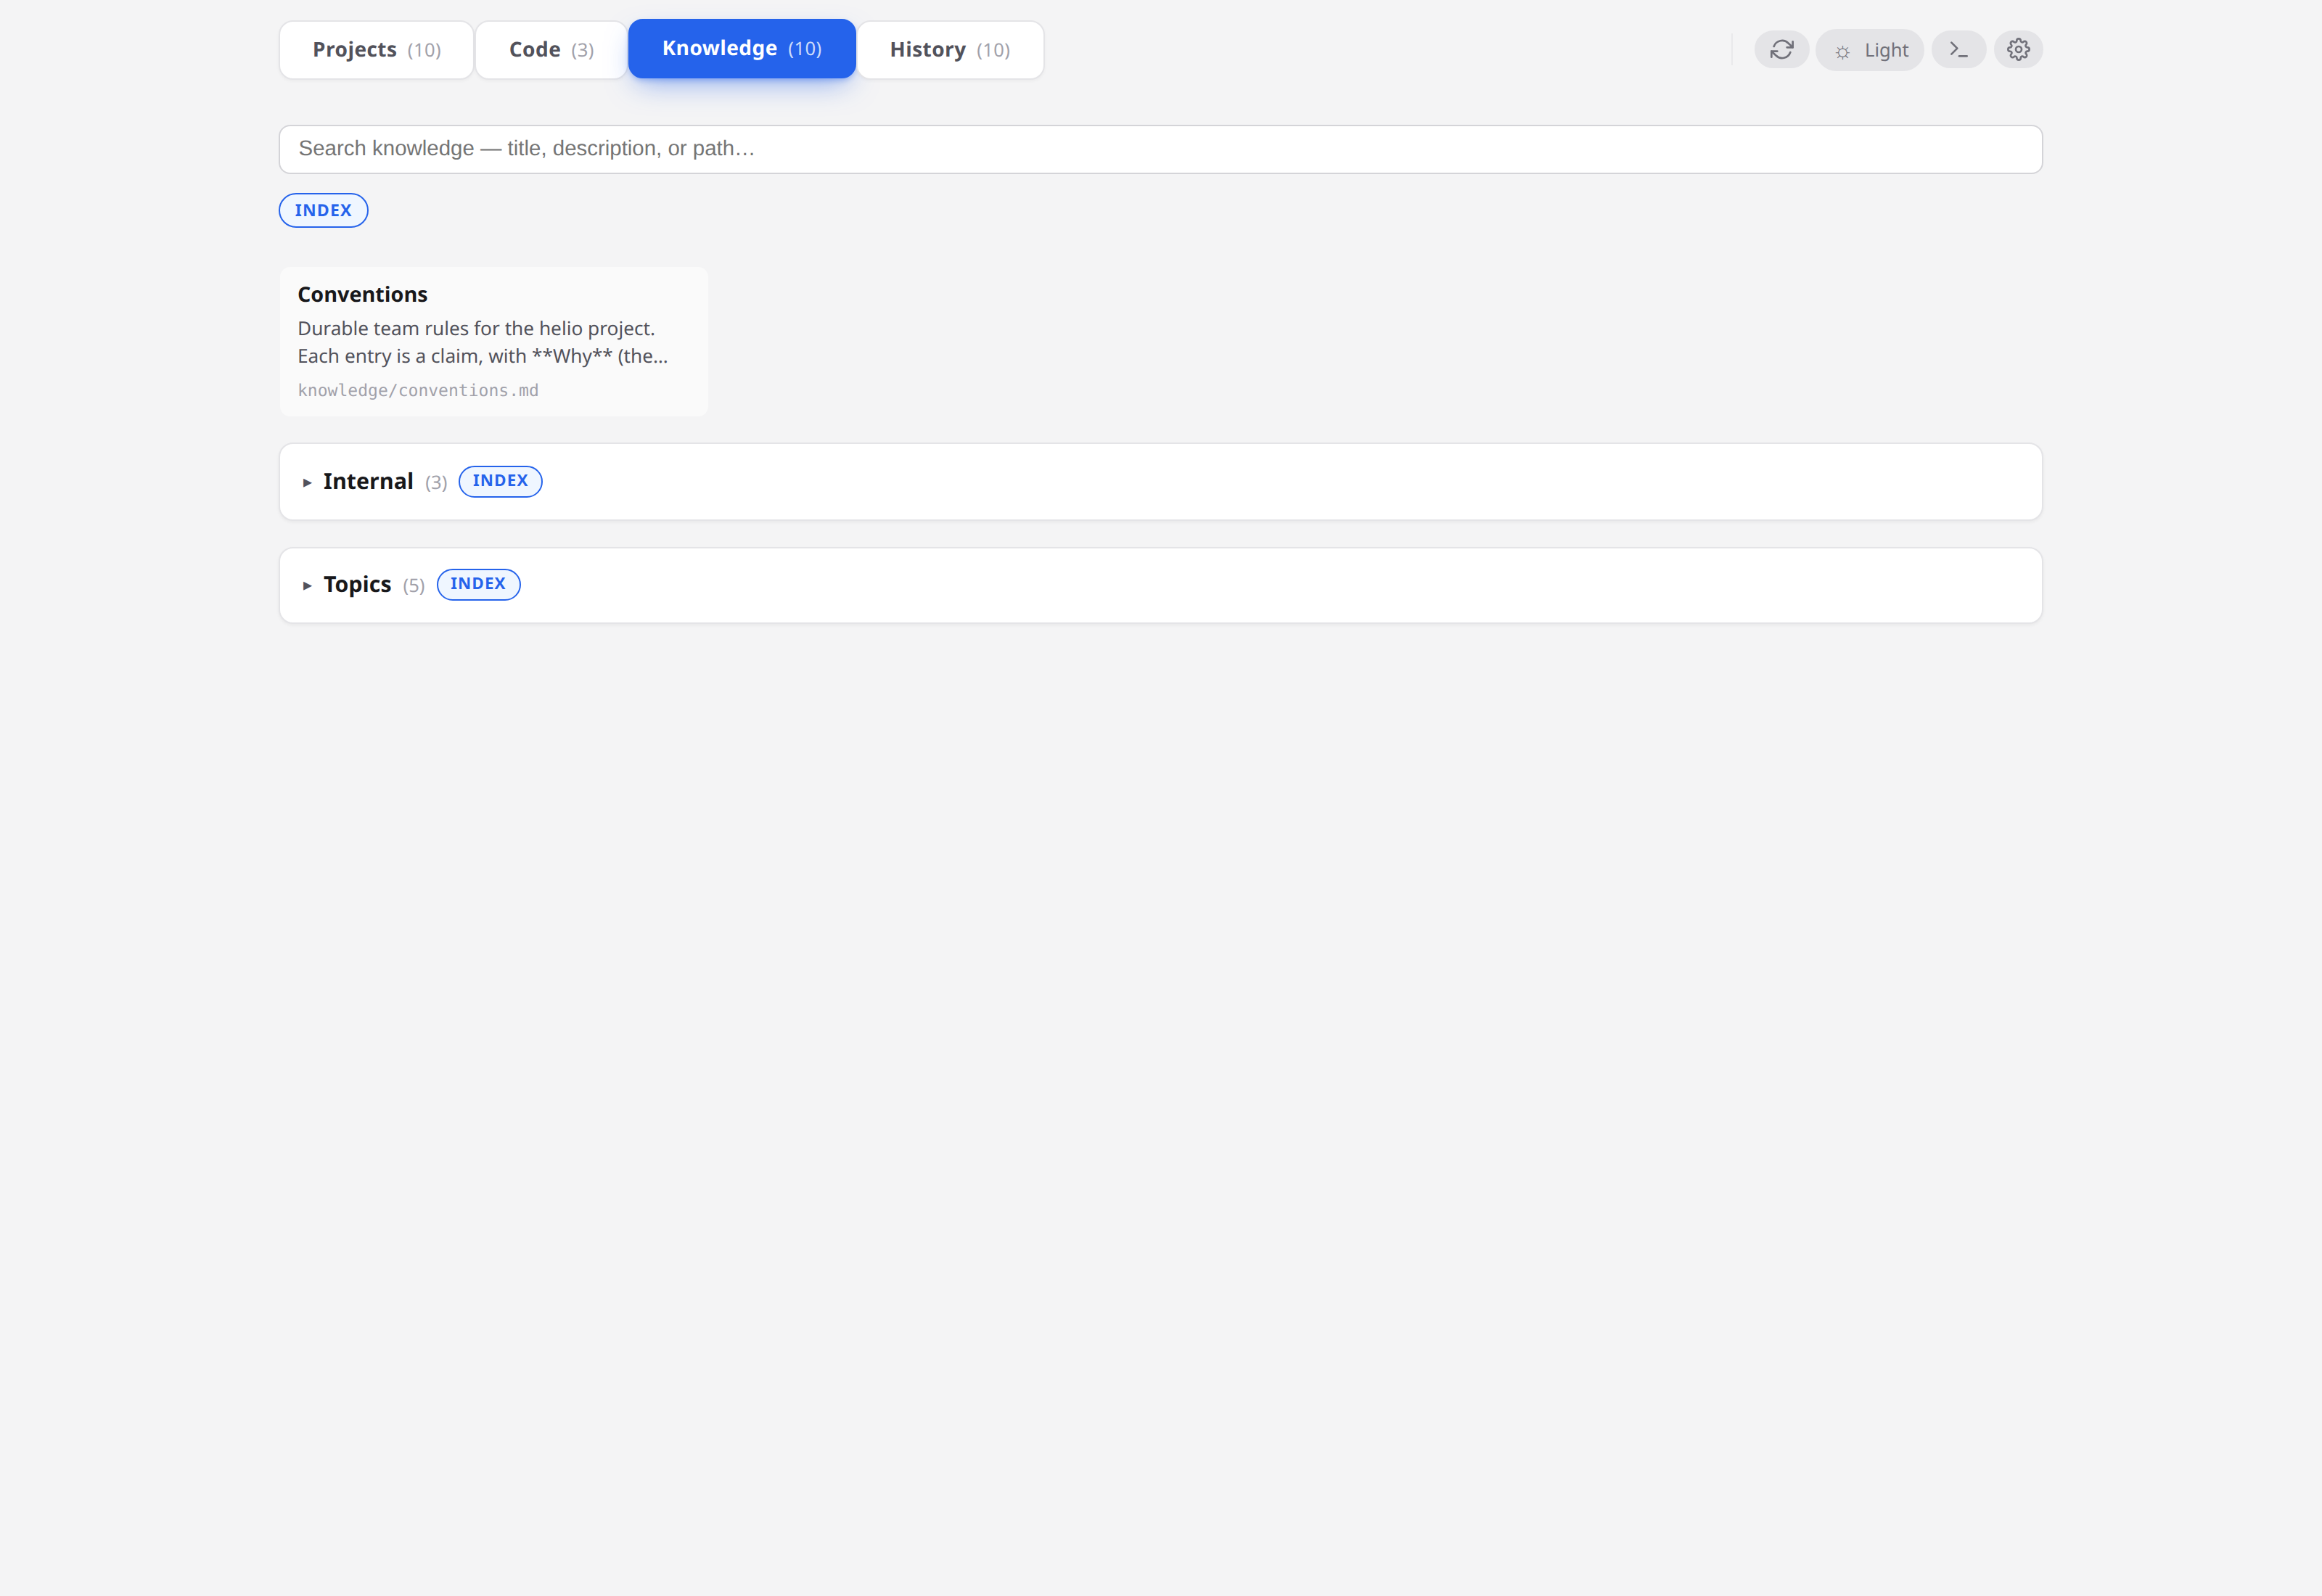2322x1596 pixels.
Task: Click the disclosure arrow next to Topics
Action: [x=306, y=586]
